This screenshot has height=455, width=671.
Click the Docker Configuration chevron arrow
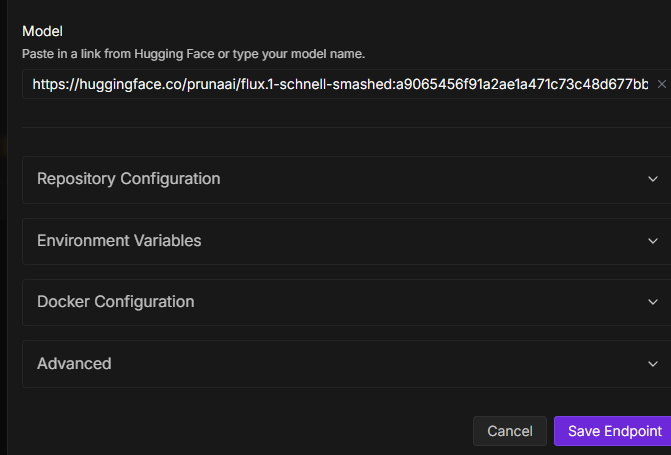pos(652,302)
